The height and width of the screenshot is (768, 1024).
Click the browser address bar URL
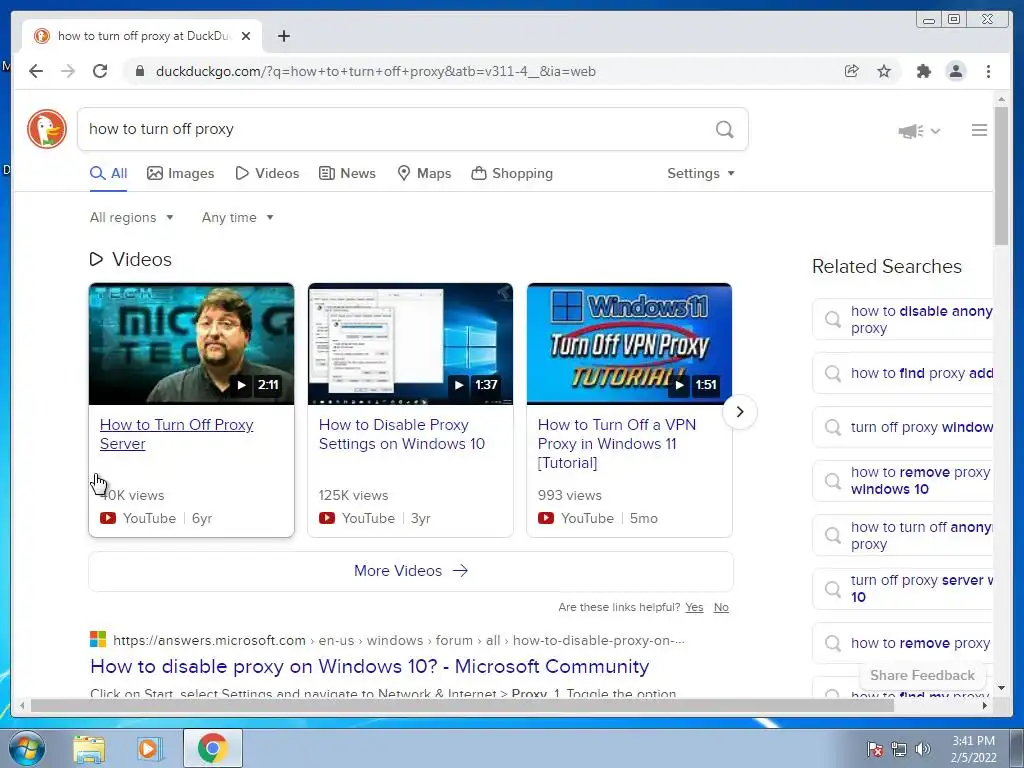[376, 71]
